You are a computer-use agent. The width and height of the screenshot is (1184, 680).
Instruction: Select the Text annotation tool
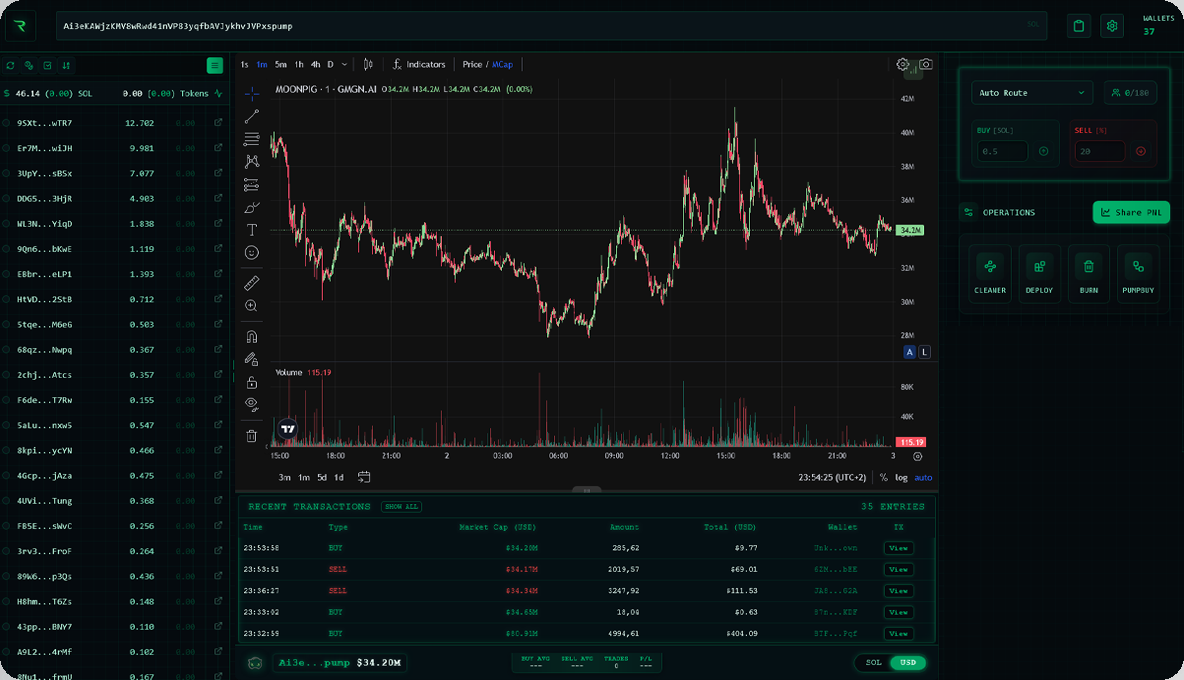click(x=251, y=230)
